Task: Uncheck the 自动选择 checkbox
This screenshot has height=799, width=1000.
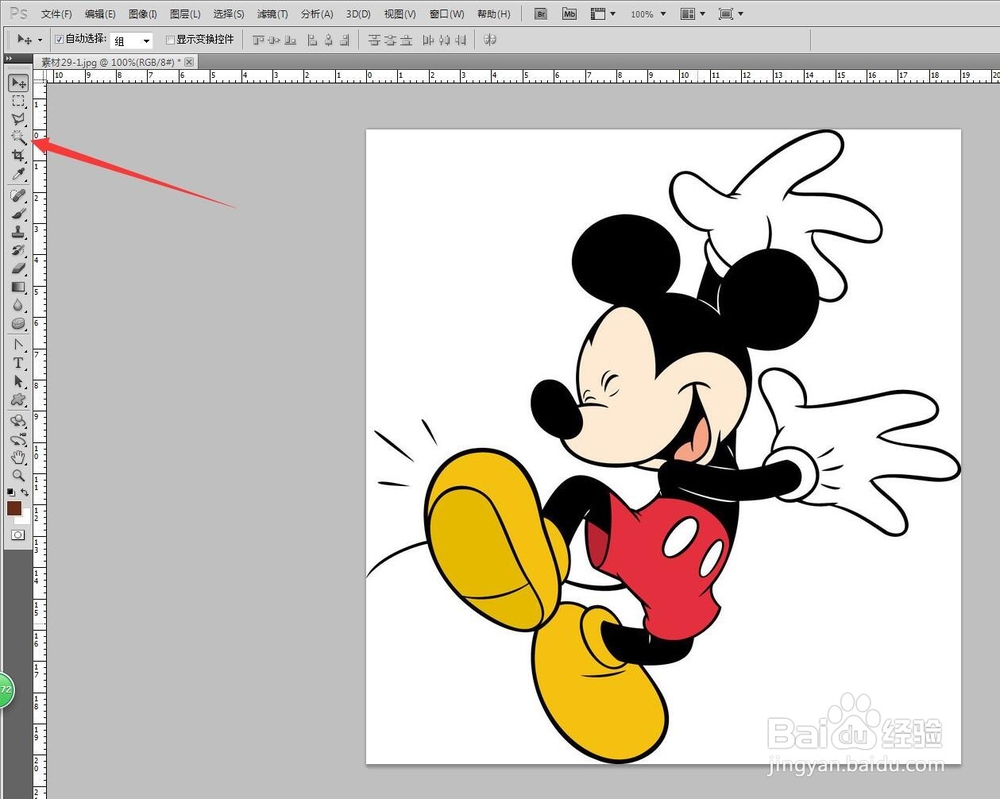Action: tap(59, 40)
